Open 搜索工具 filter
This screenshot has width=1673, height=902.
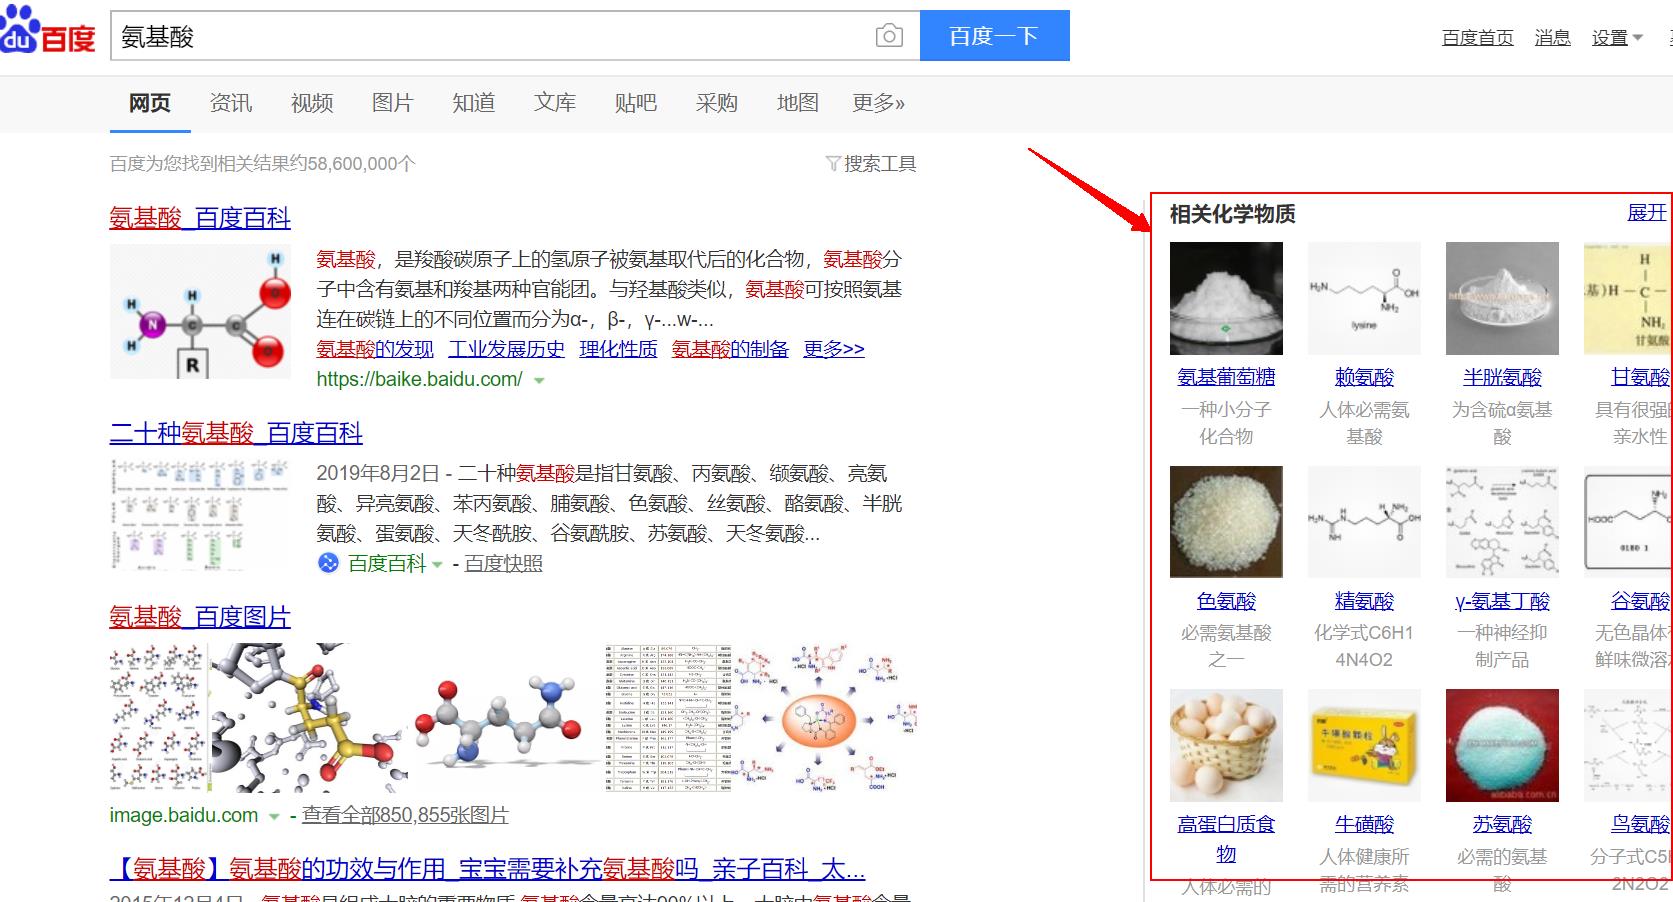[871, 164]
